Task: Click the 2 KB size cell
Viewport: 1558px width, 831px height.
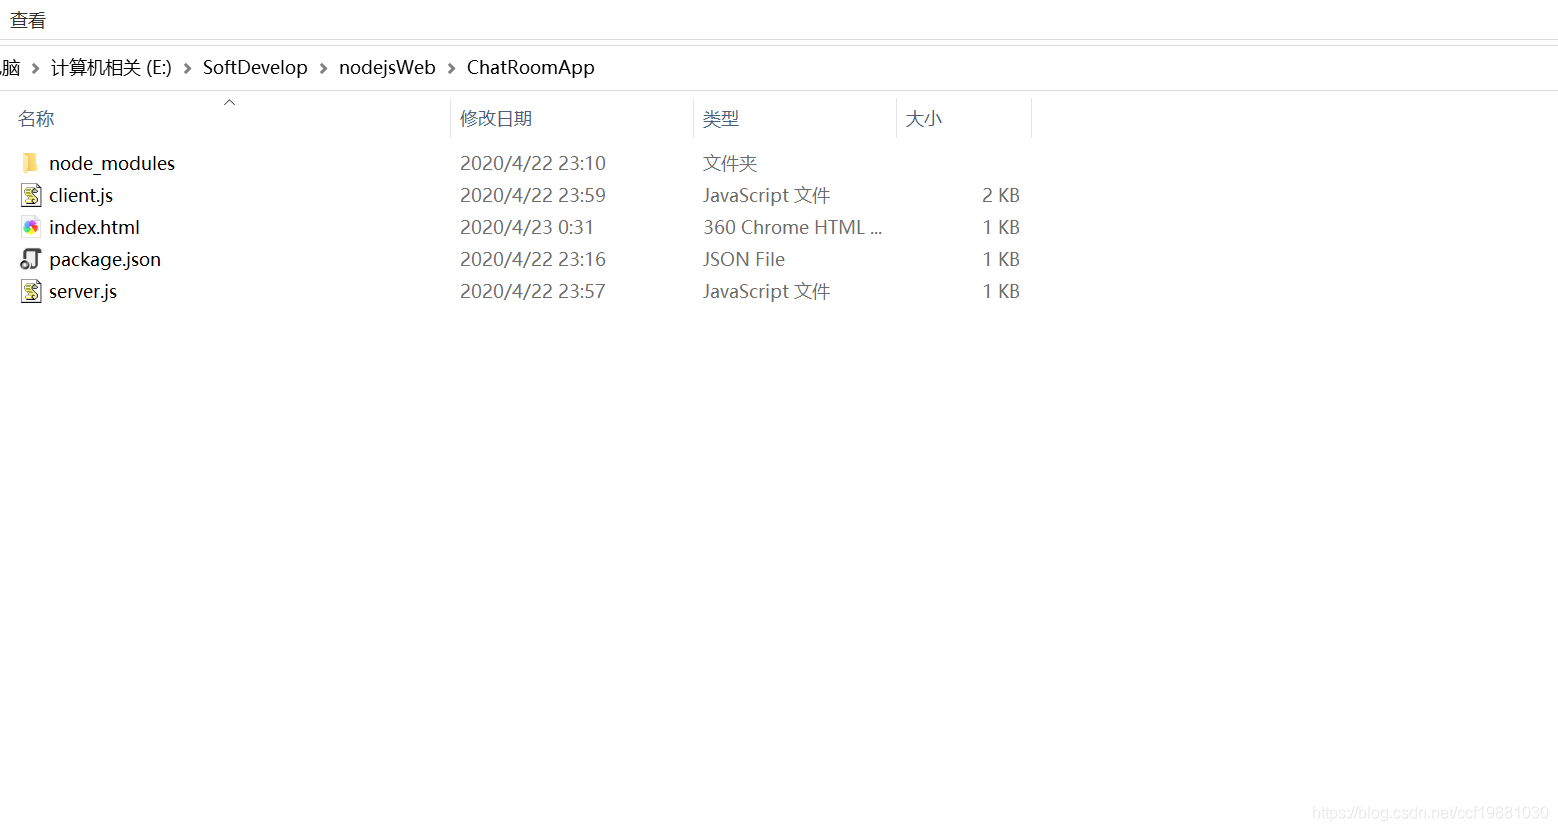Action: pyautogui.click(x=1001, y=195)
